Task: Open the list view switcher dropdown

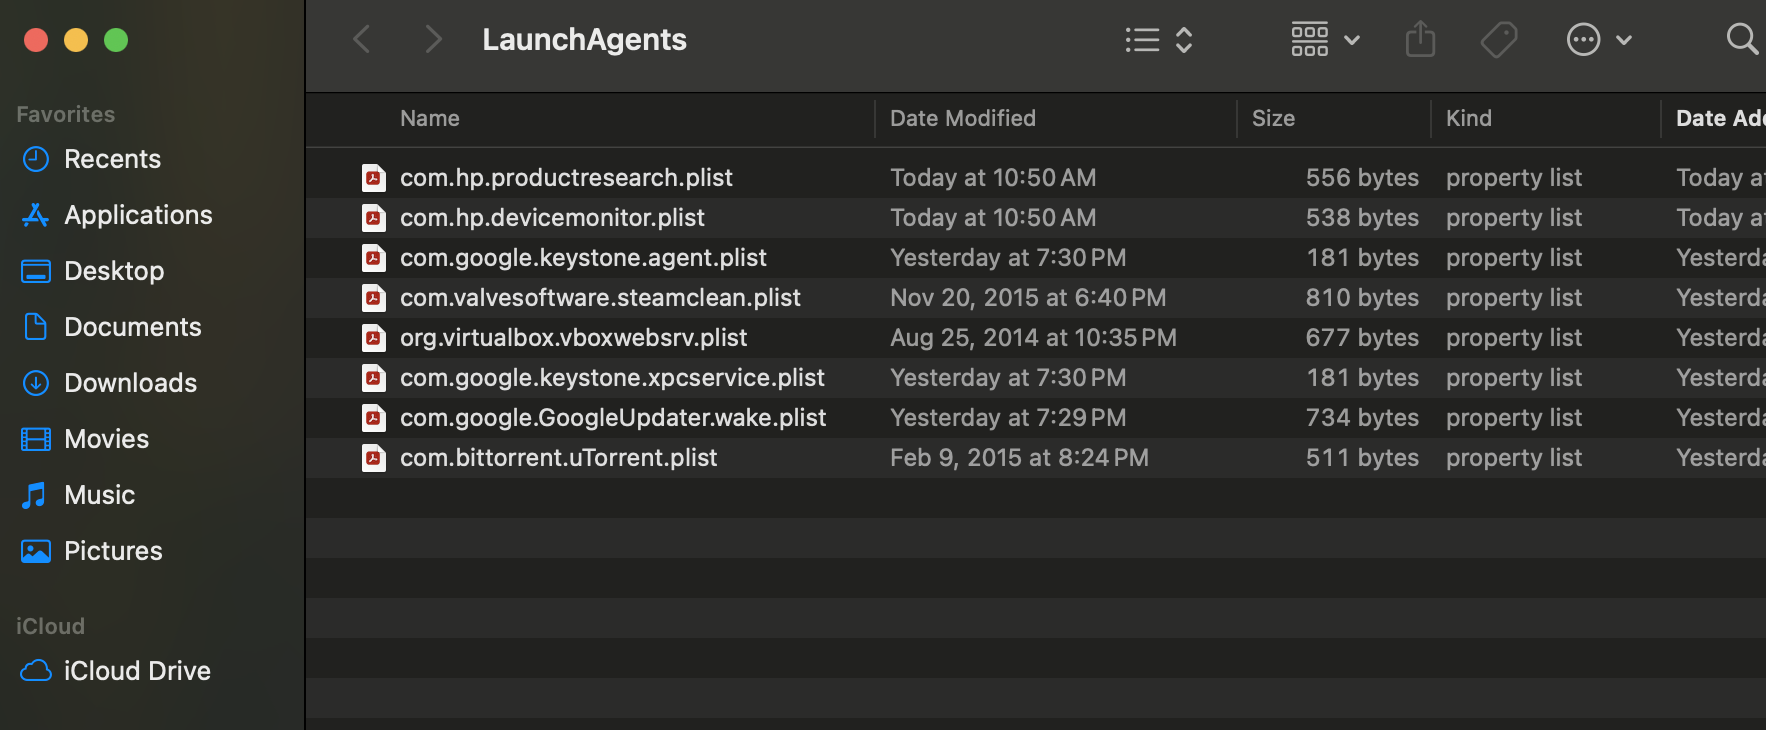Action: click(x=1158, y=40)
